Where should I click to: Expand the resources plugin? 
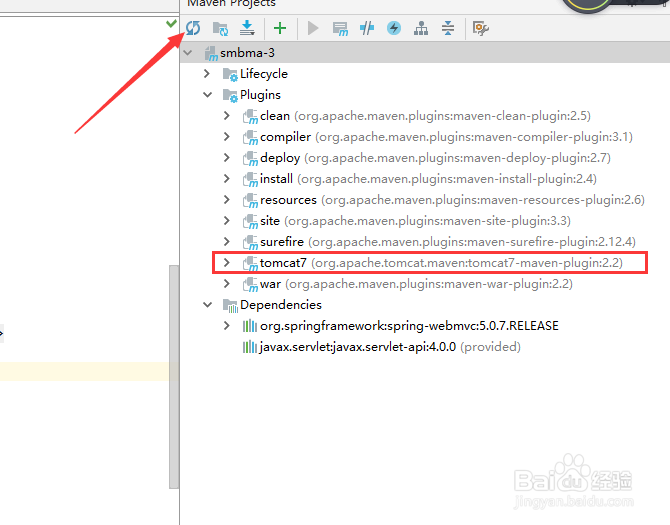[x=227, y=199]
